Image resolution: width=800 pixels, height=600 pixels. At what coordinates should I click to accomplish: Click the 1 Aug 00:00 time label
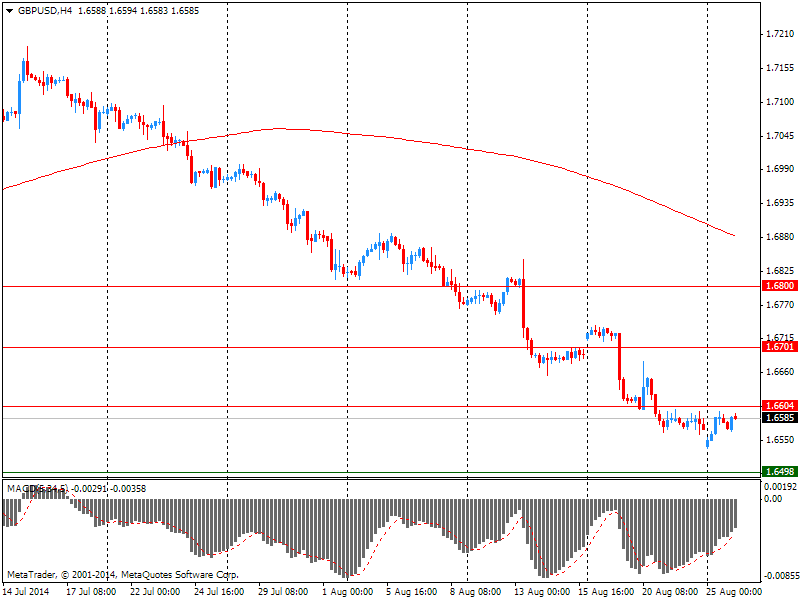(347, 592)
